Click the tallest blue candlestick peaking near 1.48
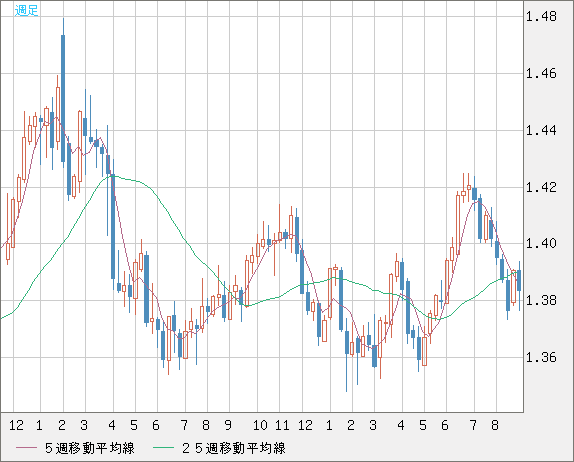Viewport: 574px width, 462px height. click(63, 98)
